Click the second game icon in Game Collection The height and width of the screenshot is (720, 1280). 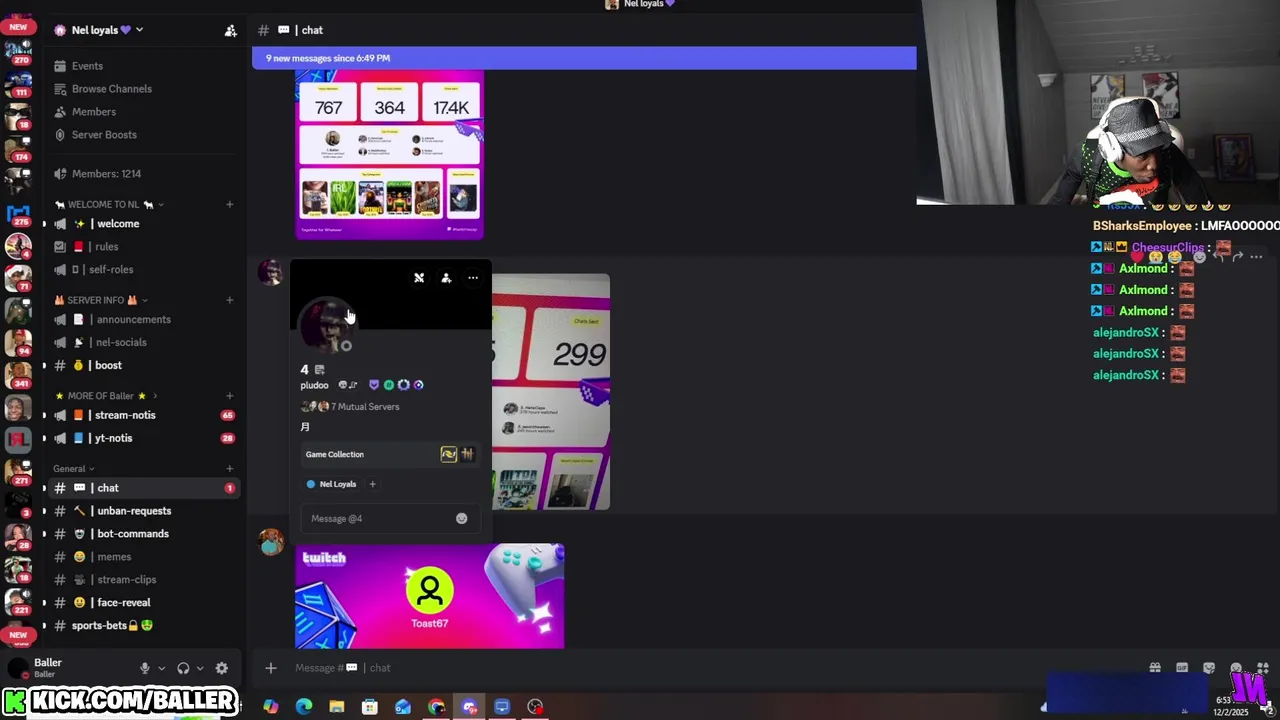(467, 454)
